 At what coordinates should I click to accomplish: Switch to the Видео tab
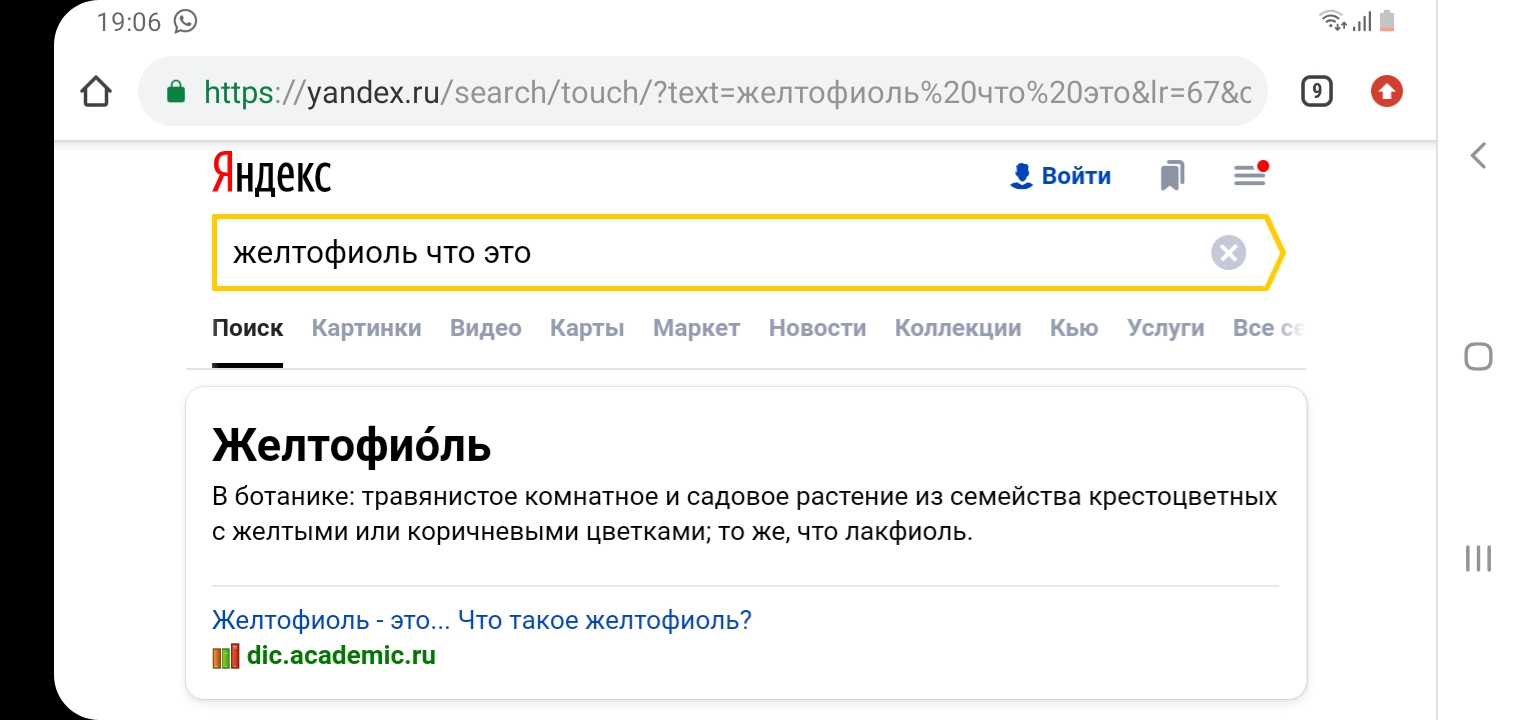pyautogui.click(x=485, y=328)
